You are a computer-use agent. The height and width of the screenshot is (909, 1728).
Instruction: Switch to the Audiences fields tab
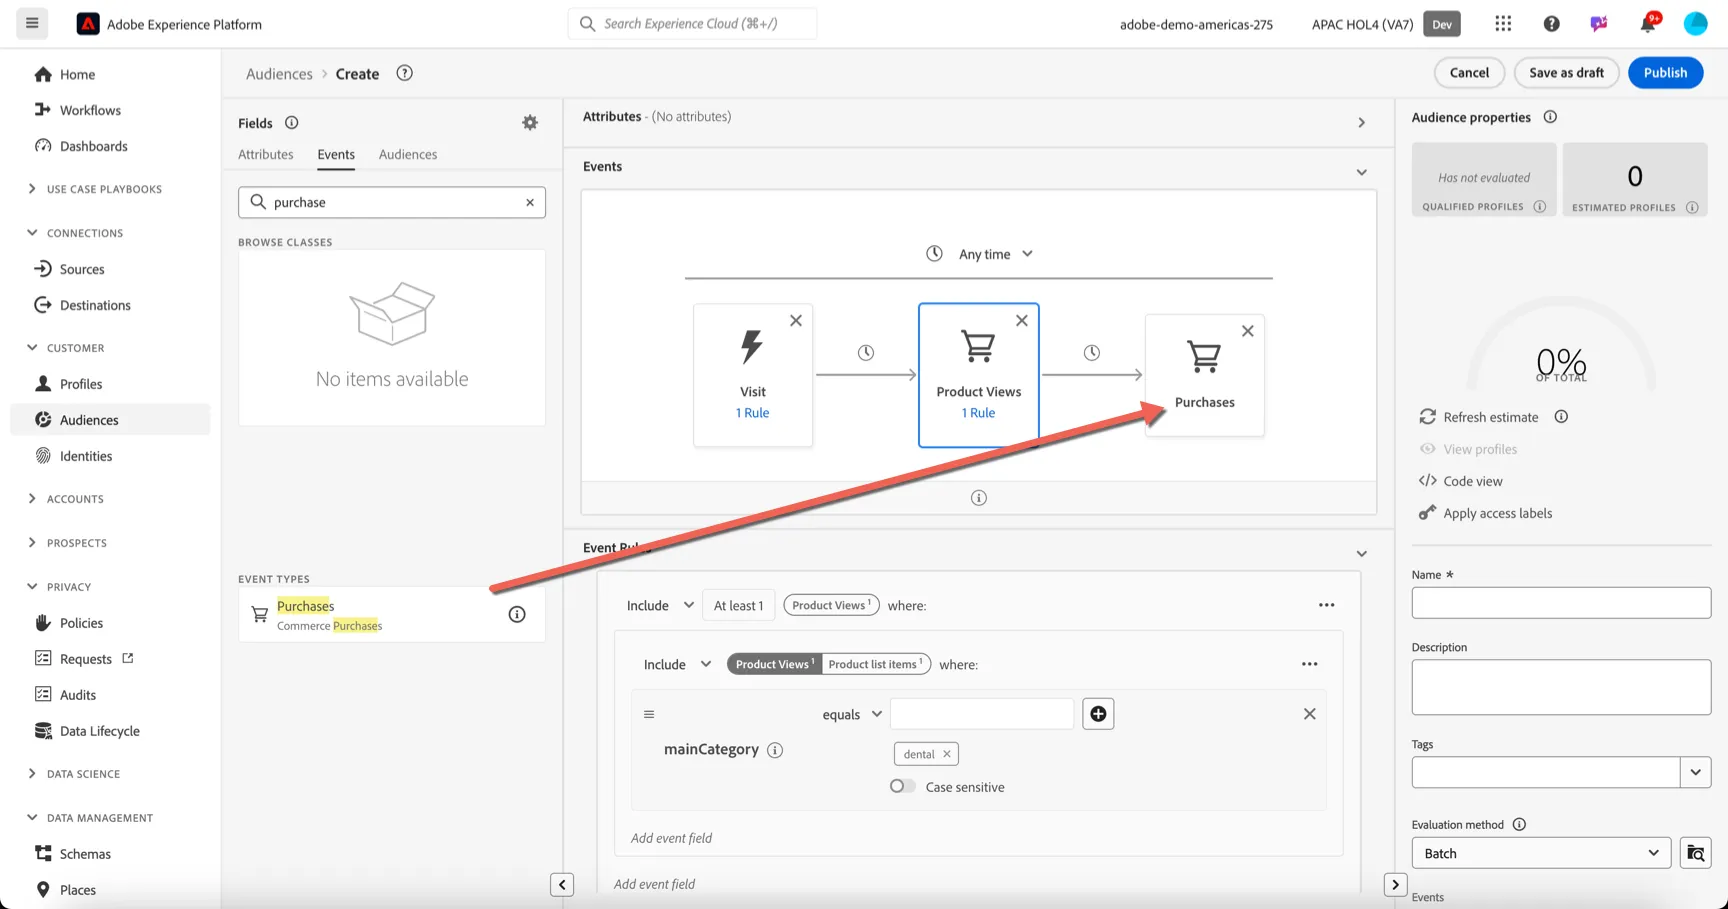click(x=408, y=154)
